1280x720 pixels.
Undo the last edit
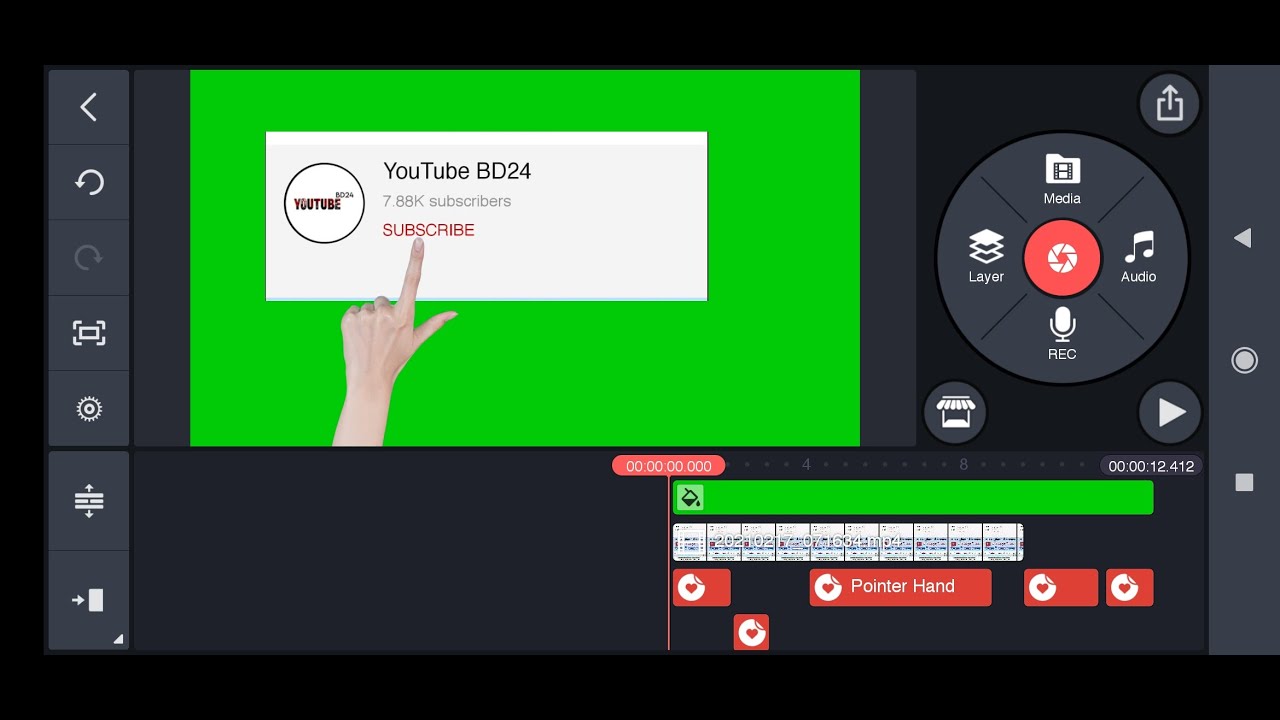click(x=89, y=182)
